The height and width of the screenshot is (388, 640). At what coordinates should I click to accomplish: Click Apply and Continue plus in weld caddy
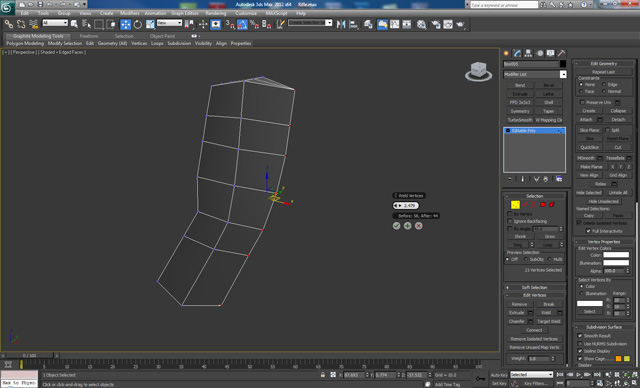click(407, 226)
